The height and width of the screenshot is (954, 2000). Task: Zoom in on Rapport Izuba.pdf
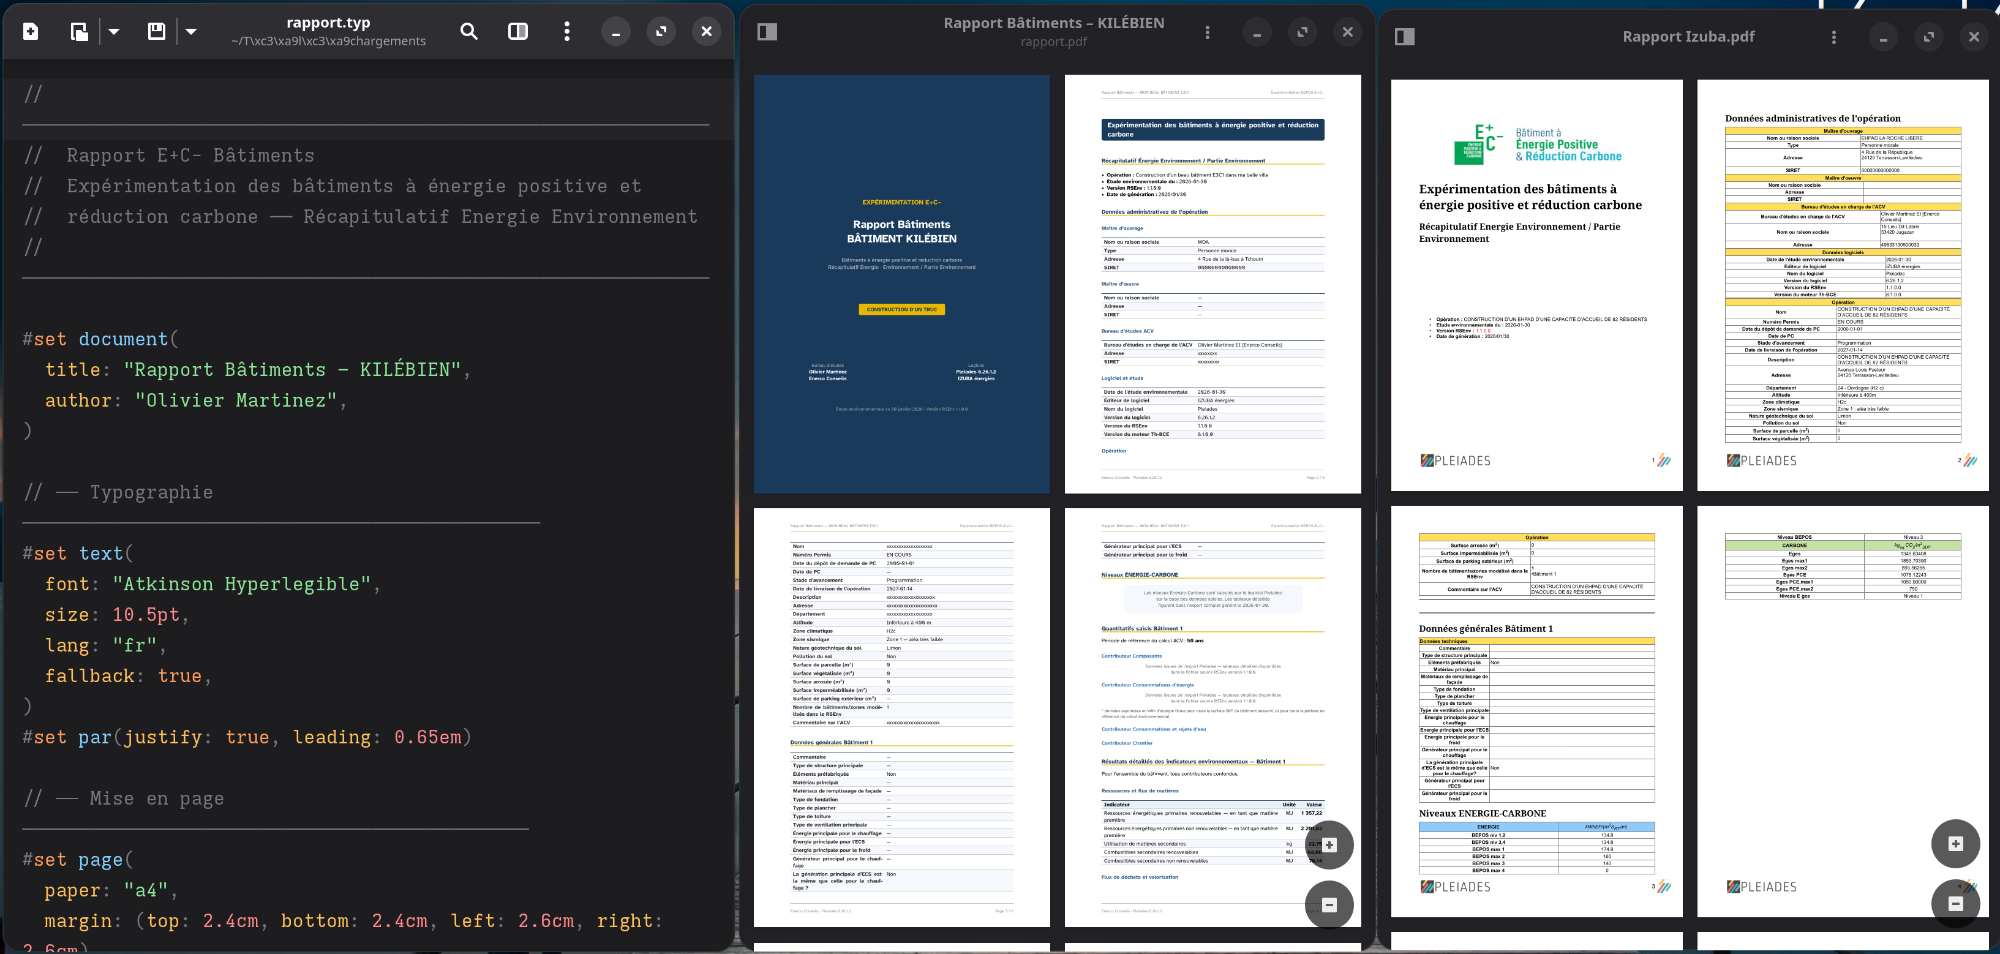coord(1955,844)
